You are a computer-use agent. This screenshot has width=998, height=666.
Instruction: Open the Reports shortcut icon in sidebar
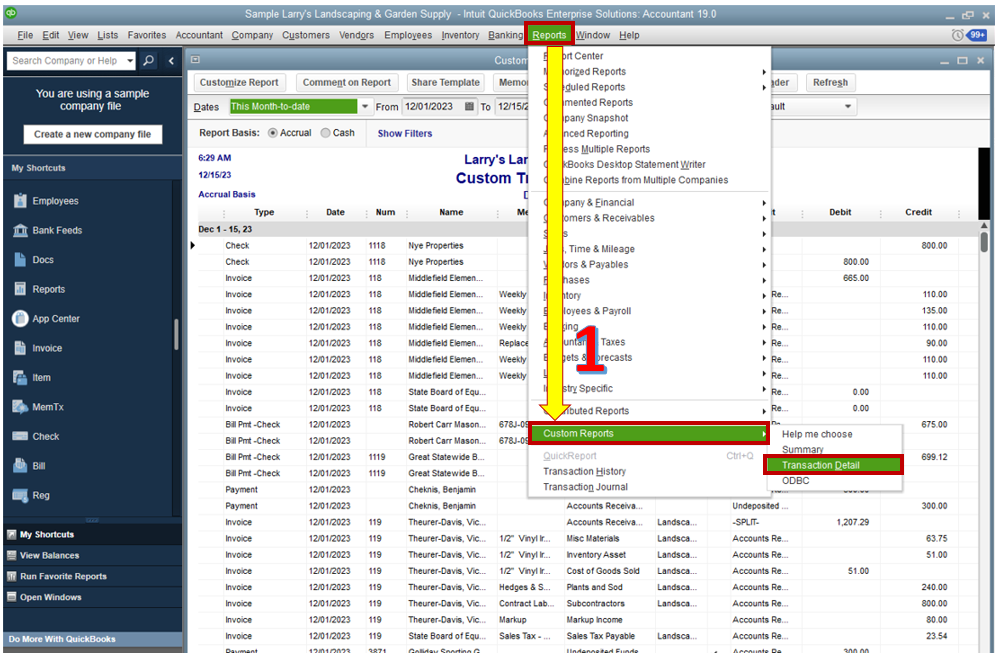click(20, 289)
